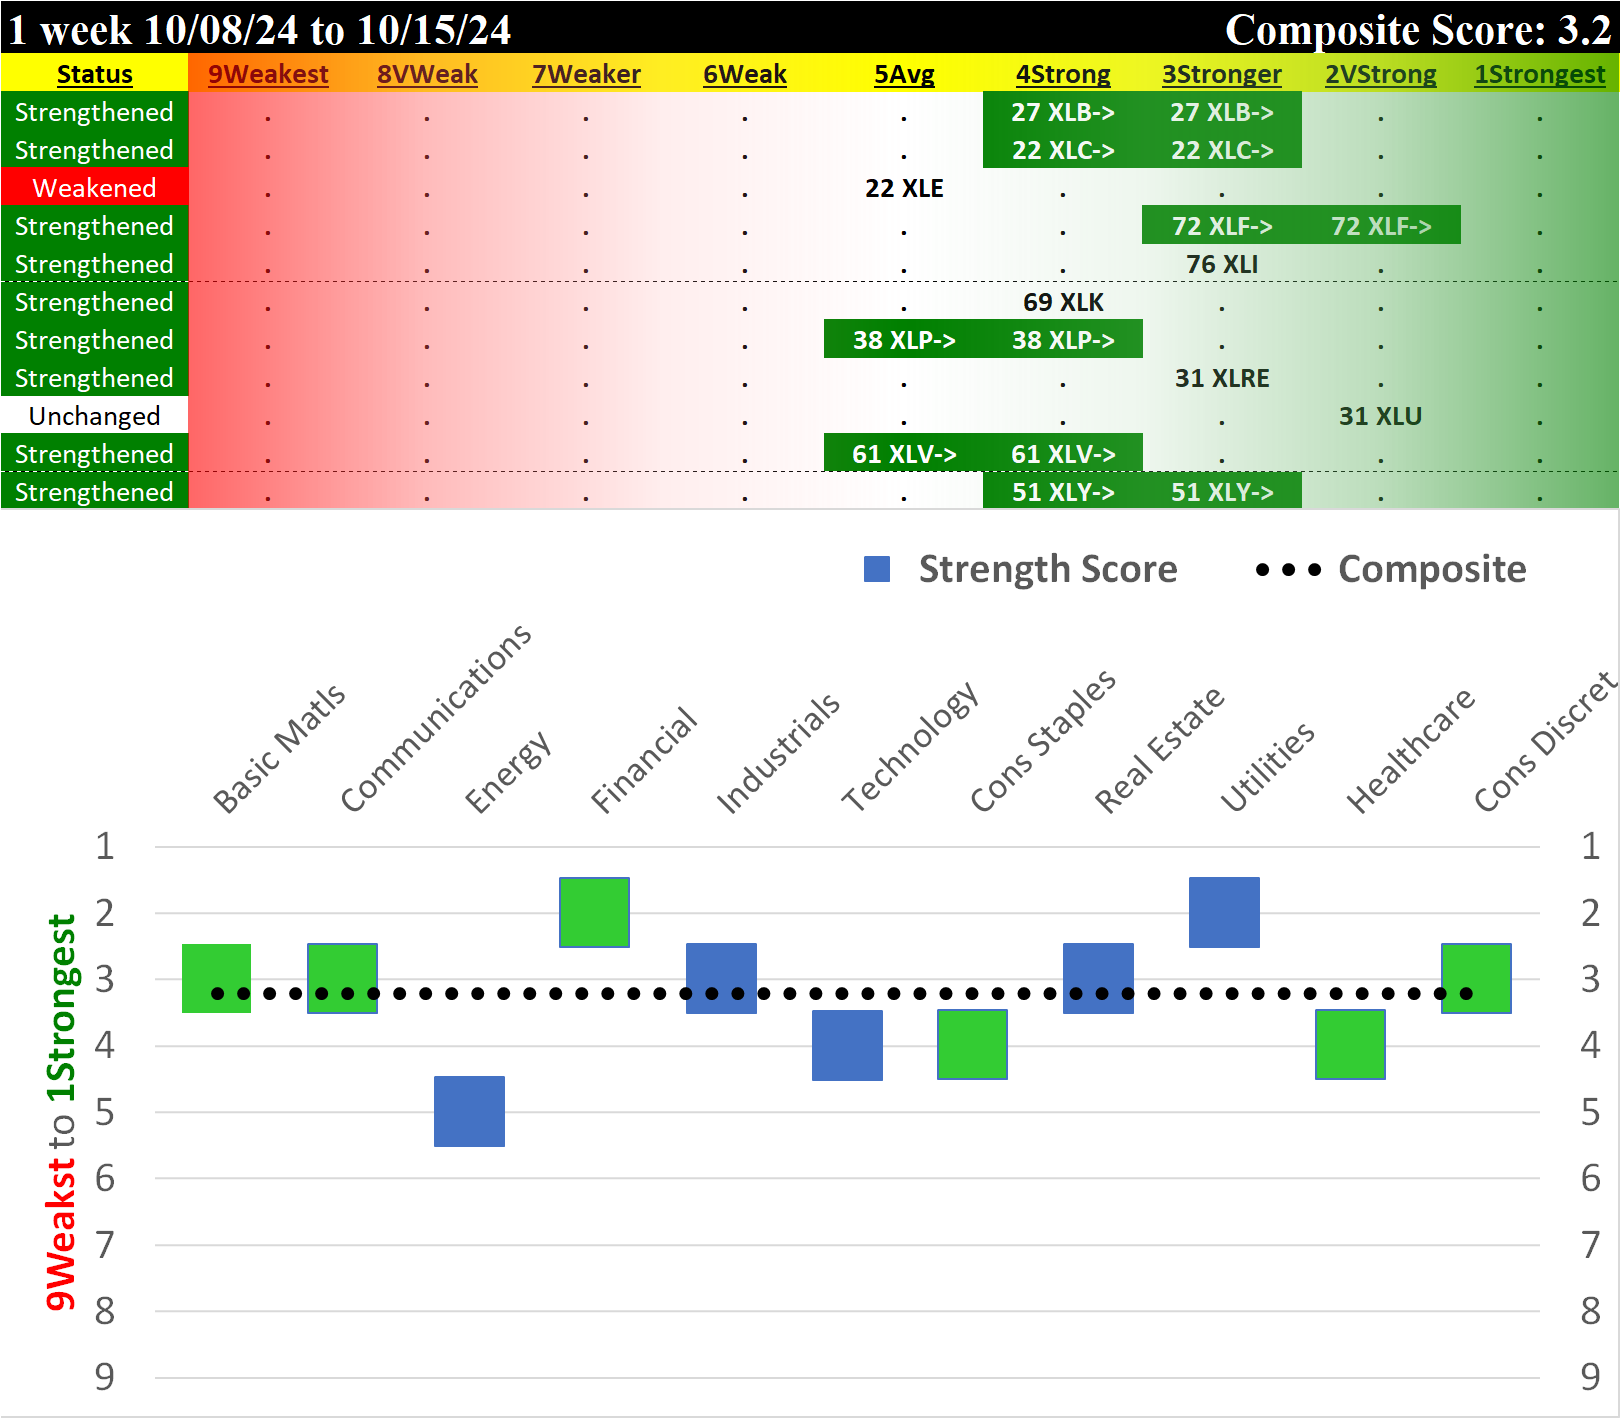Toggle the Unchanged status for XLU row
This screenshot has height=1422, width=1620.
[x=95, y=416]
